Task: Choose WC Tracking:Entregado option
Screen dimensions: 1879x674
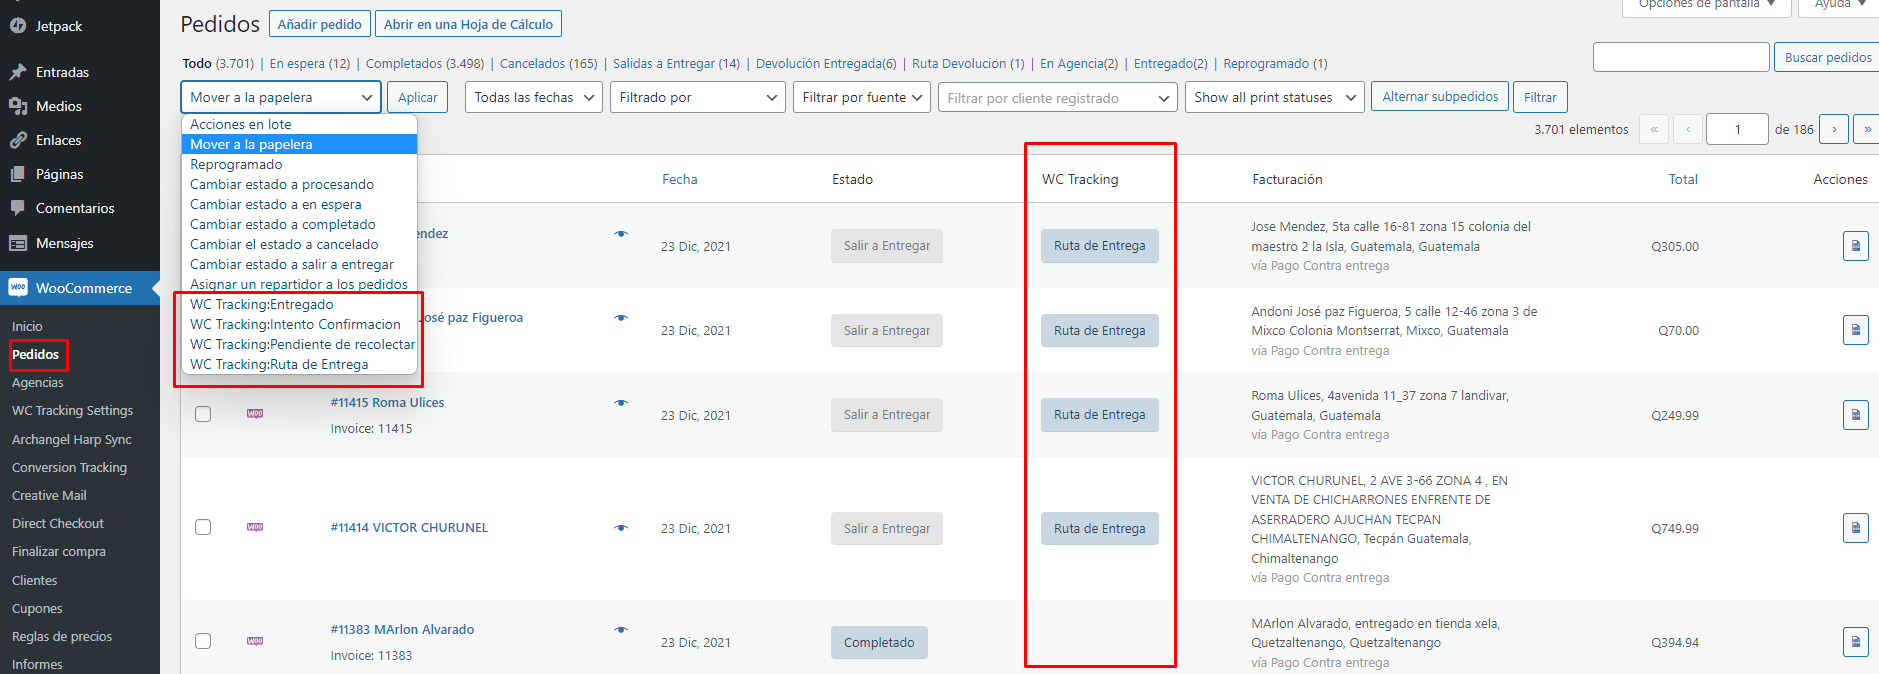Action: (299, 304)
